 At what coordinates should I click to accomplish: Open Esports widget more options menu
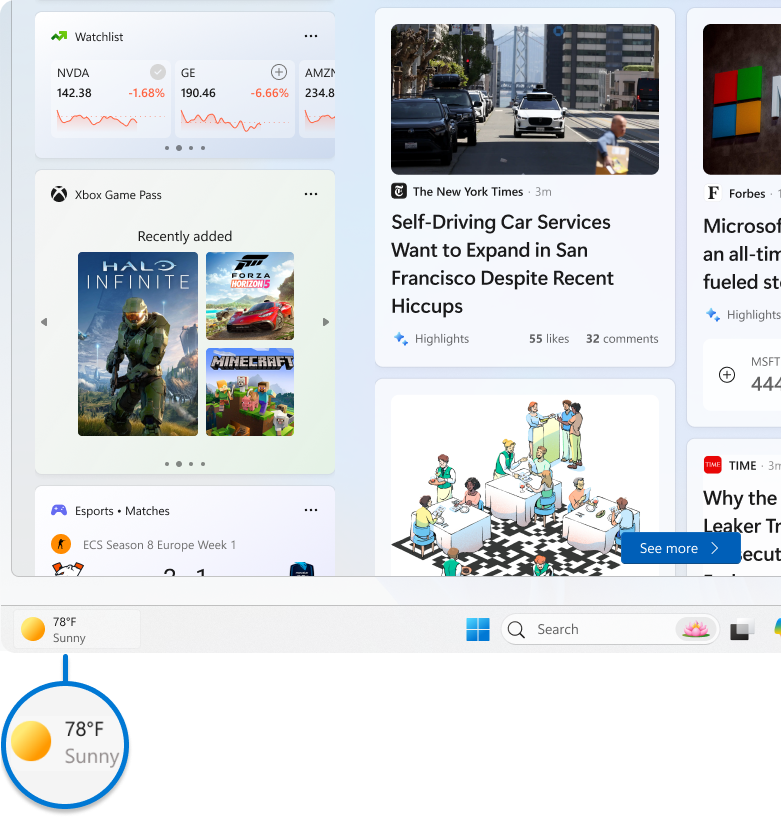311,511
